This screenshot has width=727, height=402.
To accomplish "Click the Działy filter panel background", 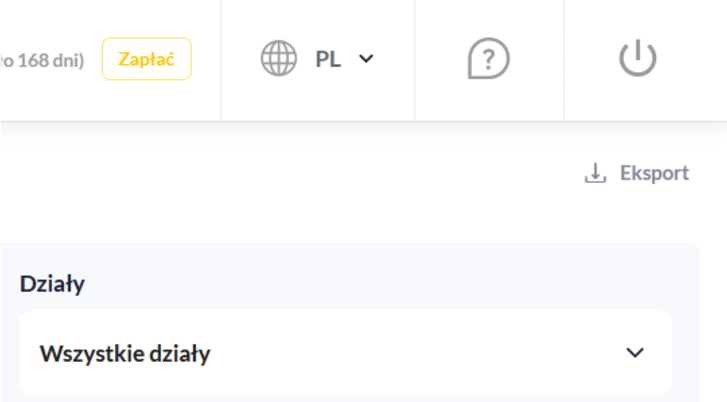I will 400,280.
